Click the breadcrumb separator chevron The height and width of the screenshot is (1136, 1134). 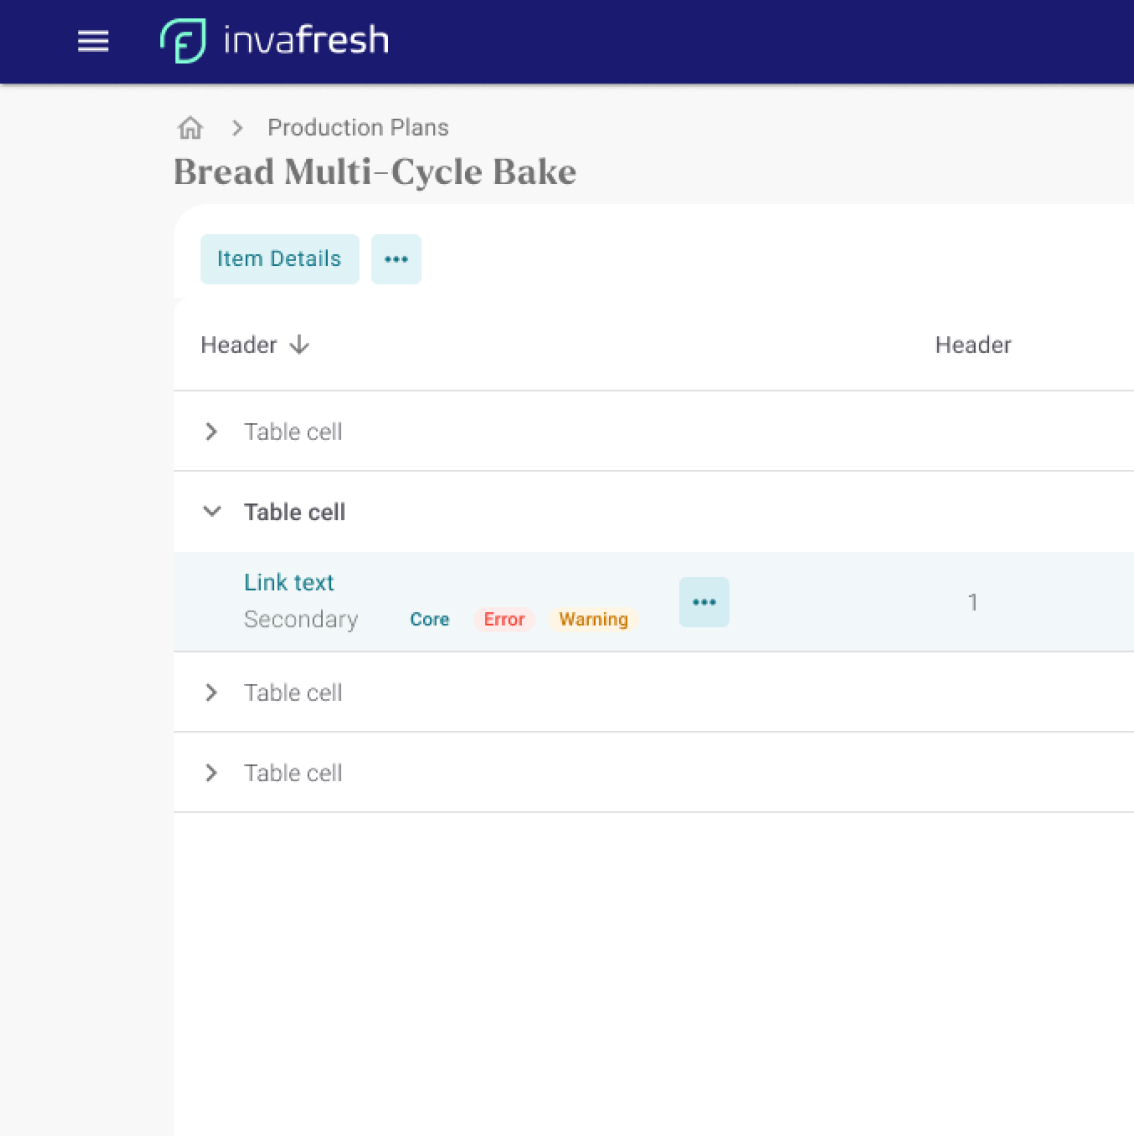tap(237, 128)
